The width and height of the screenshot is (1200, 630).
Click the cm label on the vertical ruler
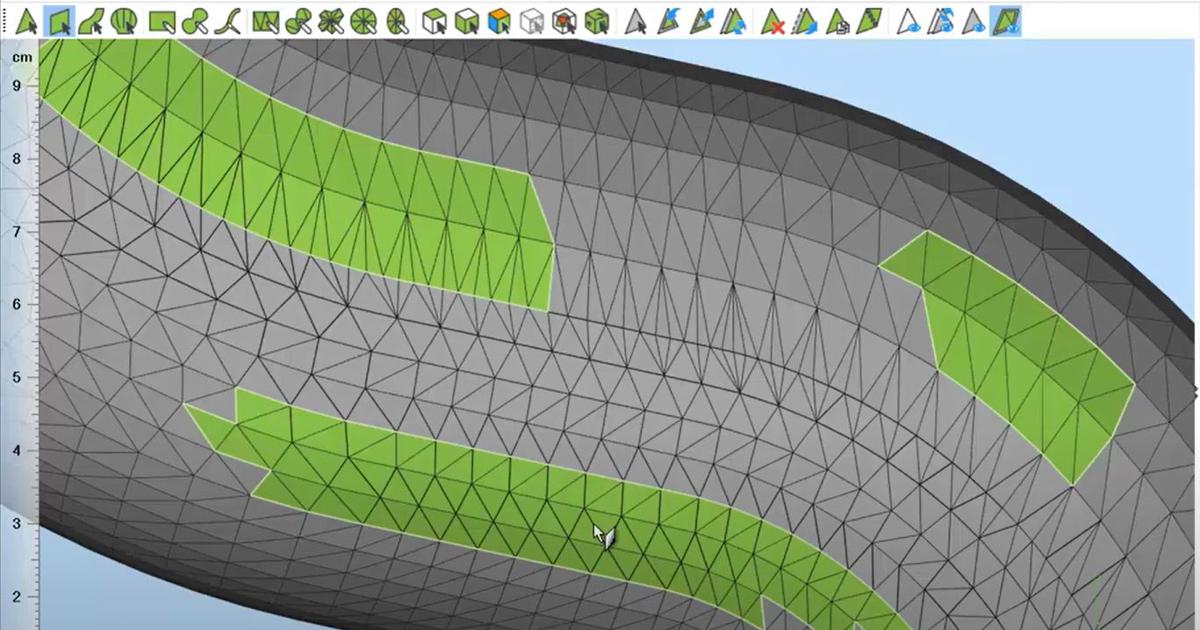[20, 57]
